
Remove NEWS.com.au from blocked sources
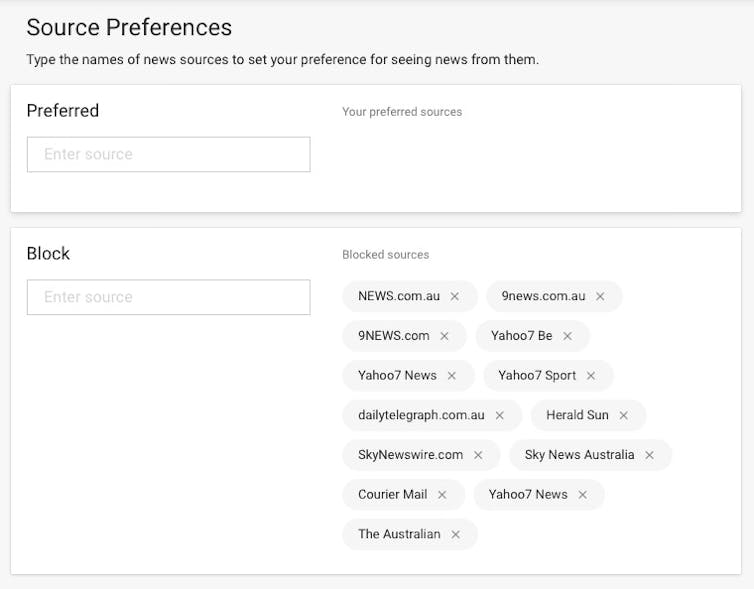(x=454, y=297)
